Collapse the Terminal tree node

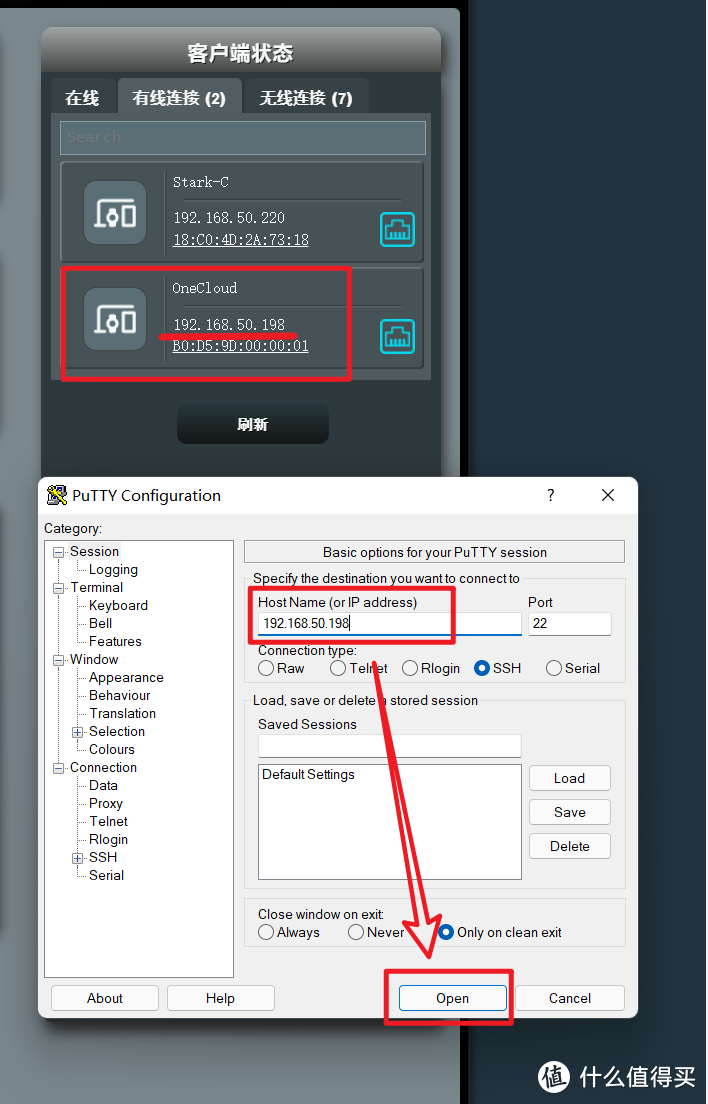[x=59, y=589]
